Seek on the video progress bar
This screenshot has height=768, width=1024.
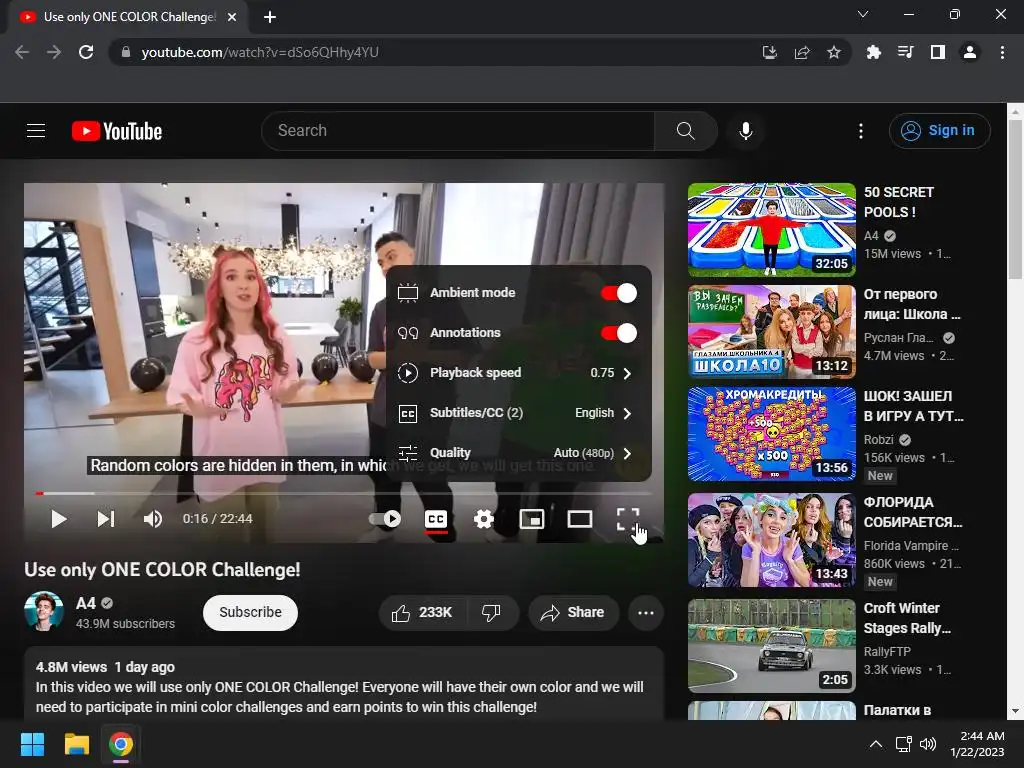click(x=344, y=494)
